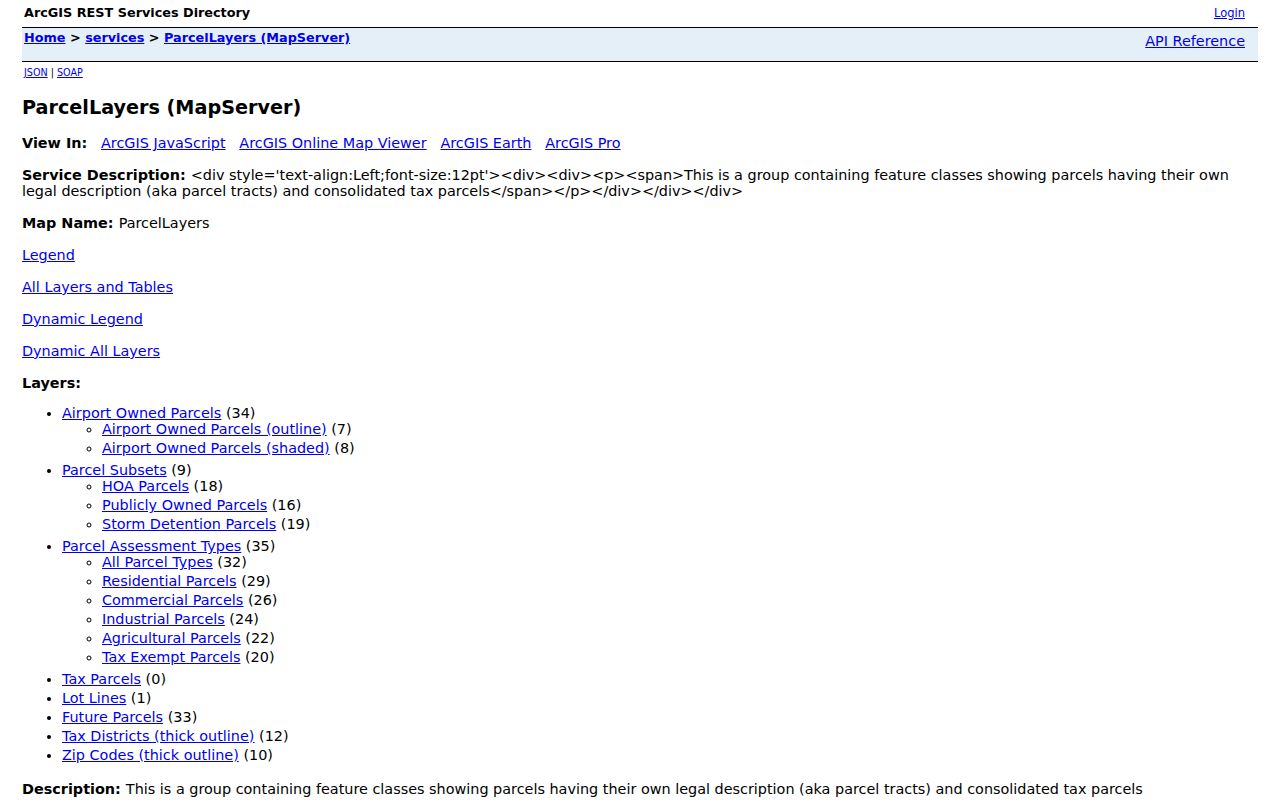Open Tax Districts (thick outline) layer

(x=158, y=736)
